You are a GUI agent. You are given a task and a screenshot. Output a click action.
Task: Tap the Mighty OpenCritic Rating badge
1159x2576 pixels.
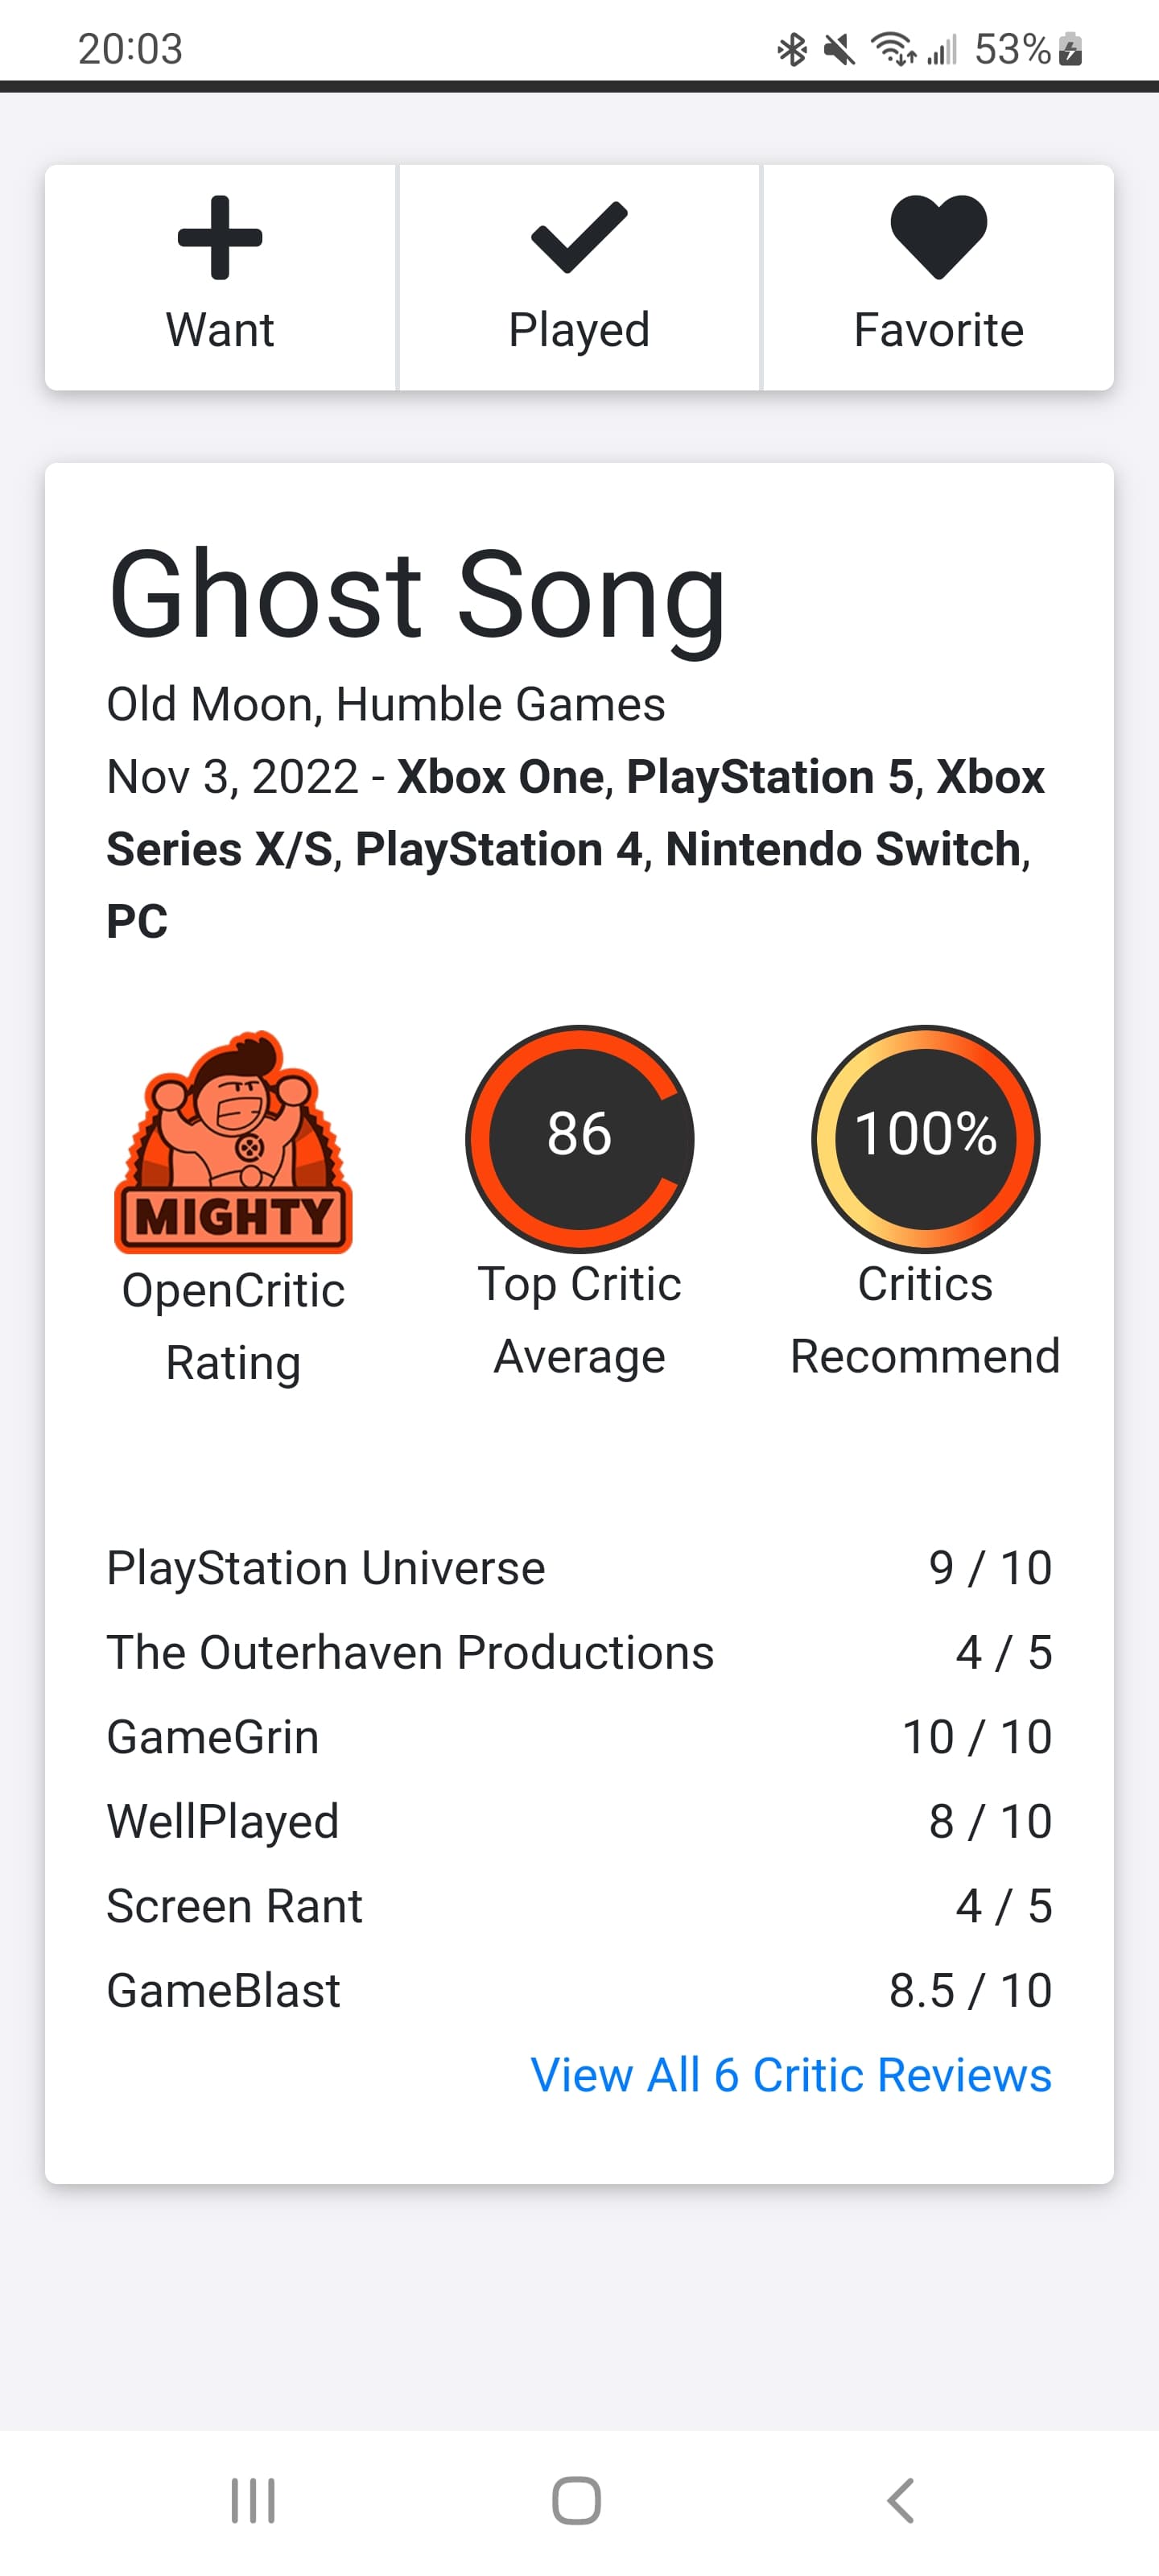[233, 1142]
